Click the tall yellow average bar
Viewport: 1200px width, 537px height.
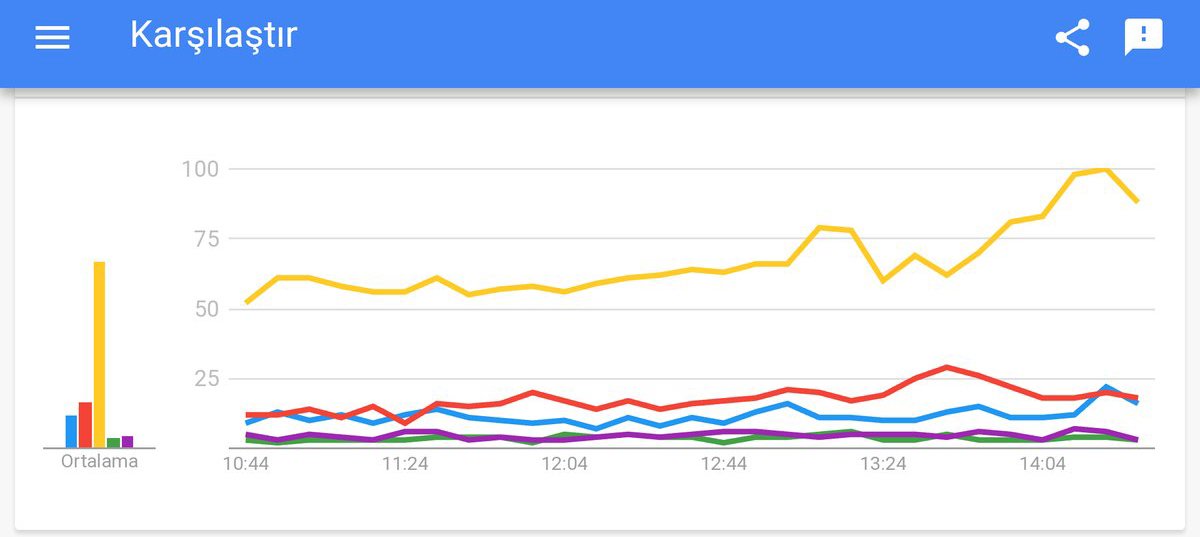99,354
